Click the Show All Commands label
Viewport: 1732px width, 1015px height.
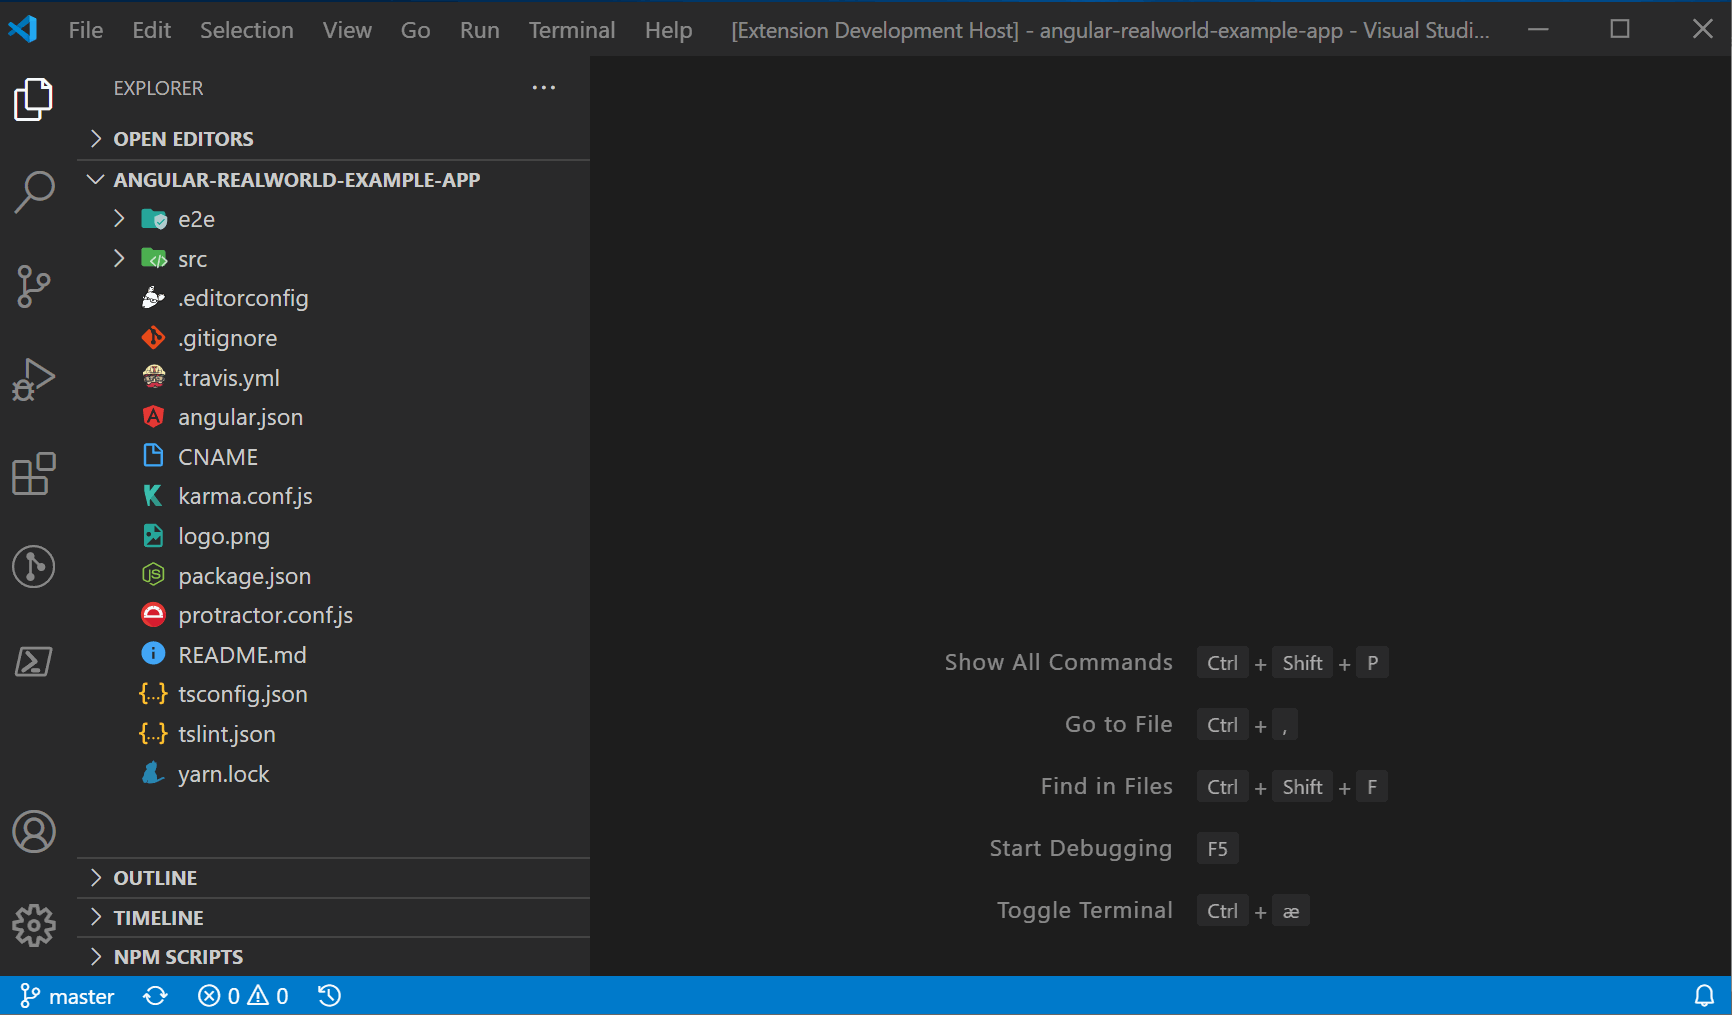pos(1059,662)
